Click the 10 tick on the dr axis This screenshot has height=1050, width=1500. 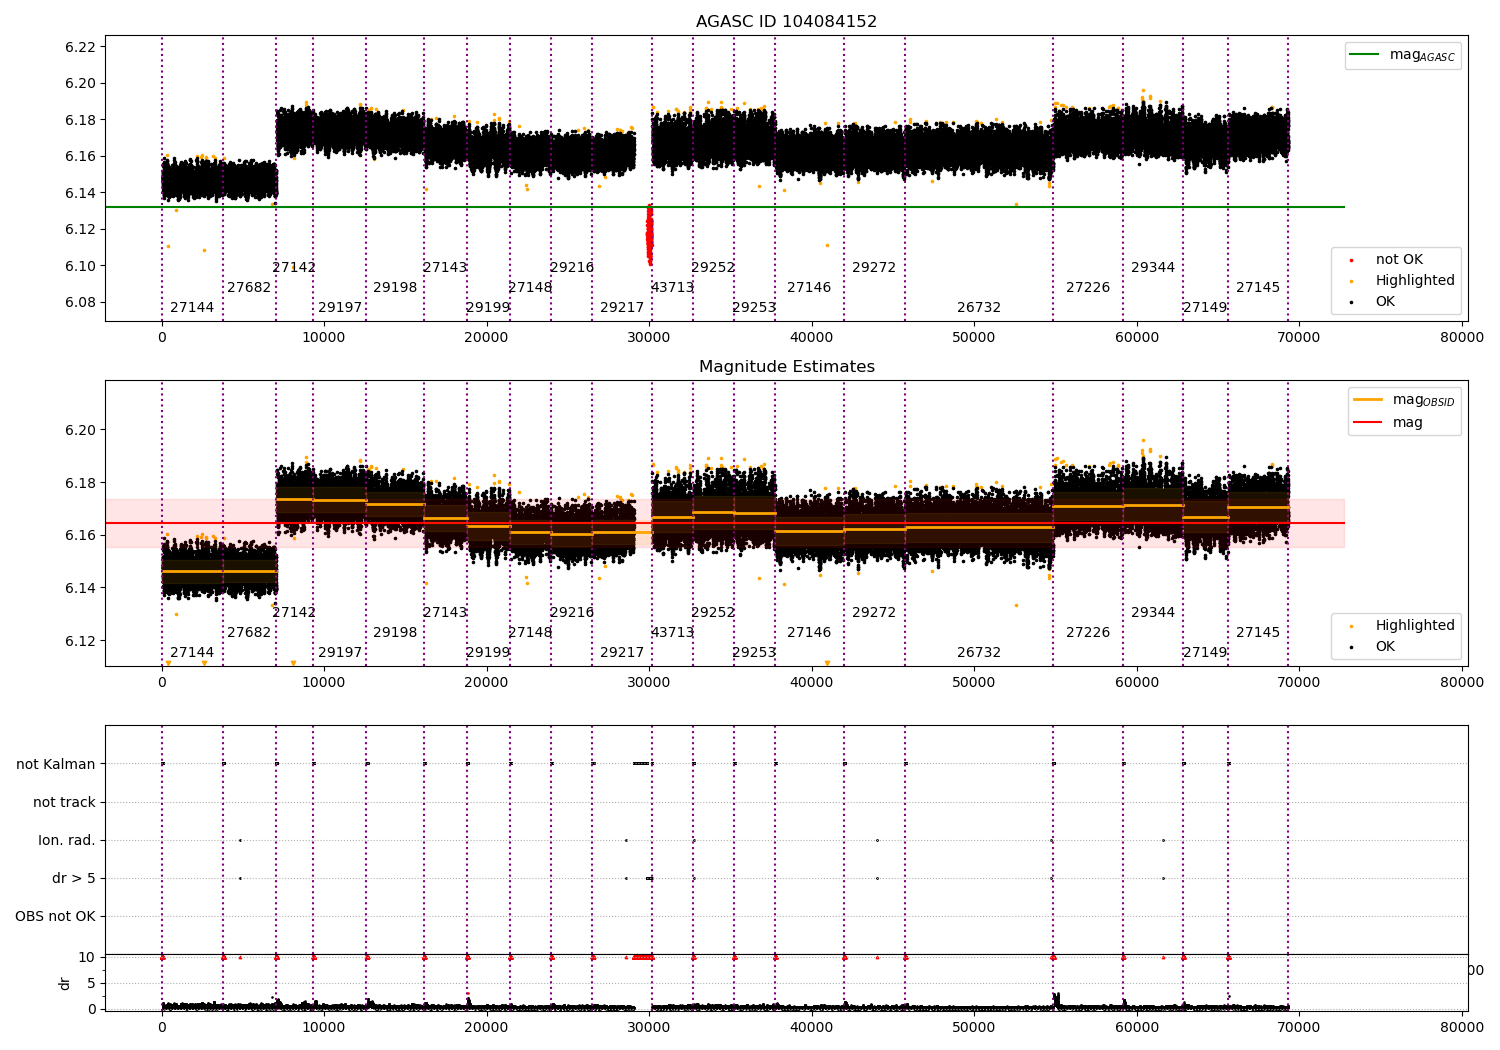[87, 957]
